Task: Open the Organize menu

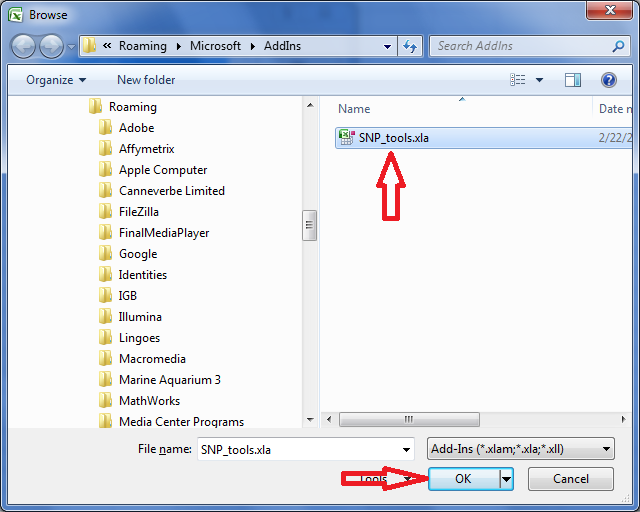Action: (x=56, y=80)
